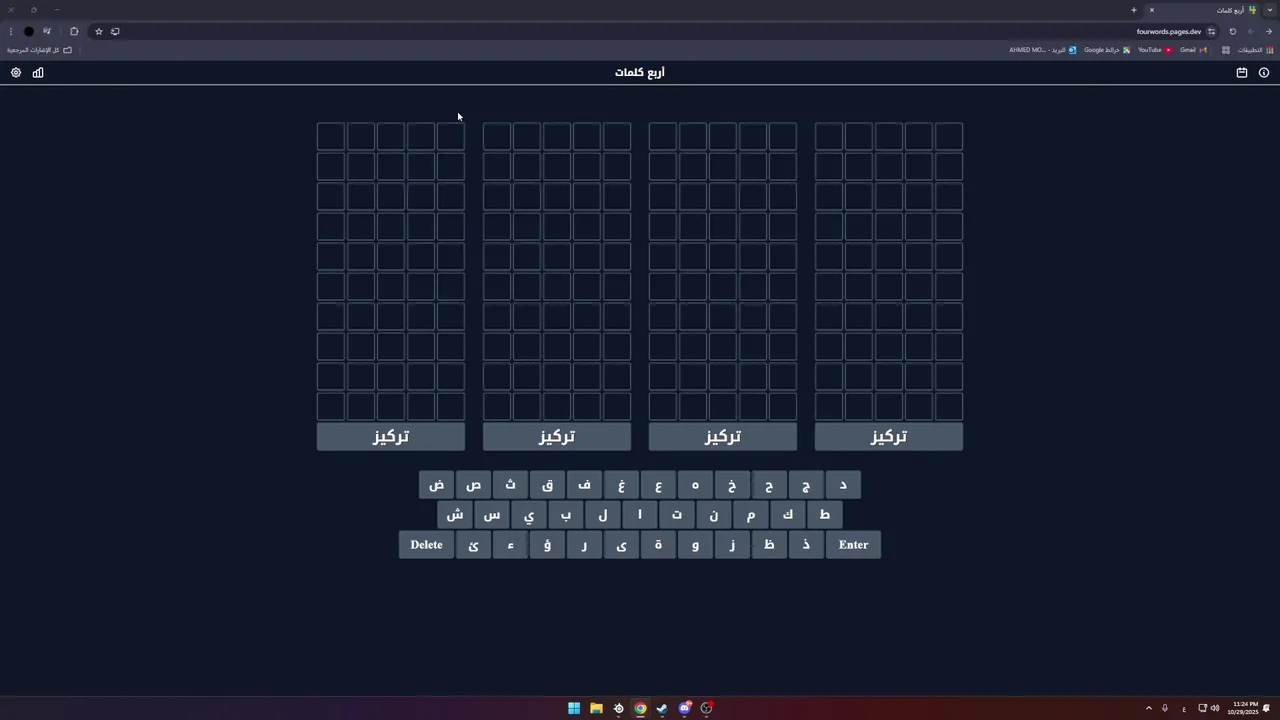Tap the ن key
This screenshot has width=1280, height=720.
pos(714,515)
